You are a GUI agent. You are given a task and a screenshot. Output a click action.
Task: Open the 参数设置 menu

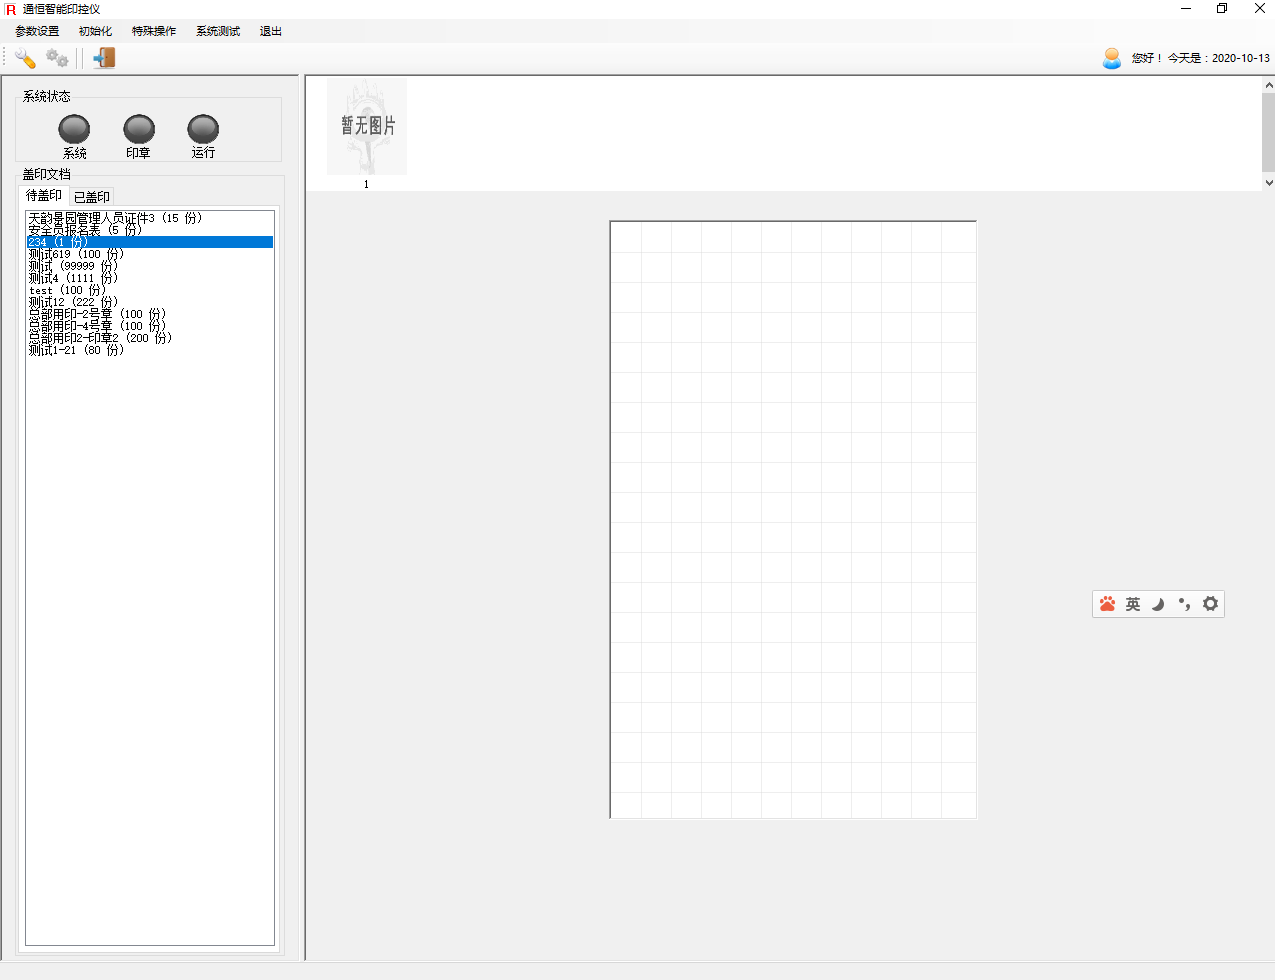(x=37, y=31)
